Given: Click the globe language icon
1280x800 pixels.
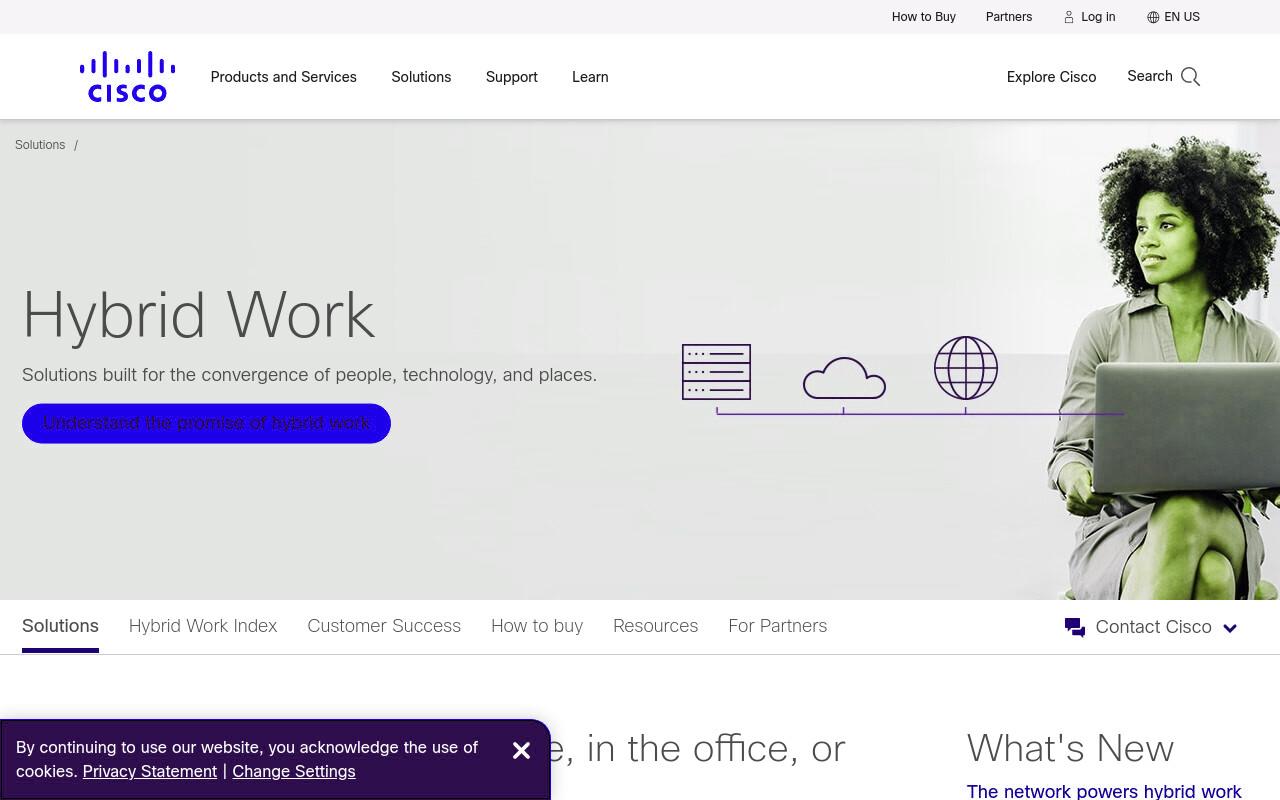Looking at the screenshot, I should (x=1153, y=17).
